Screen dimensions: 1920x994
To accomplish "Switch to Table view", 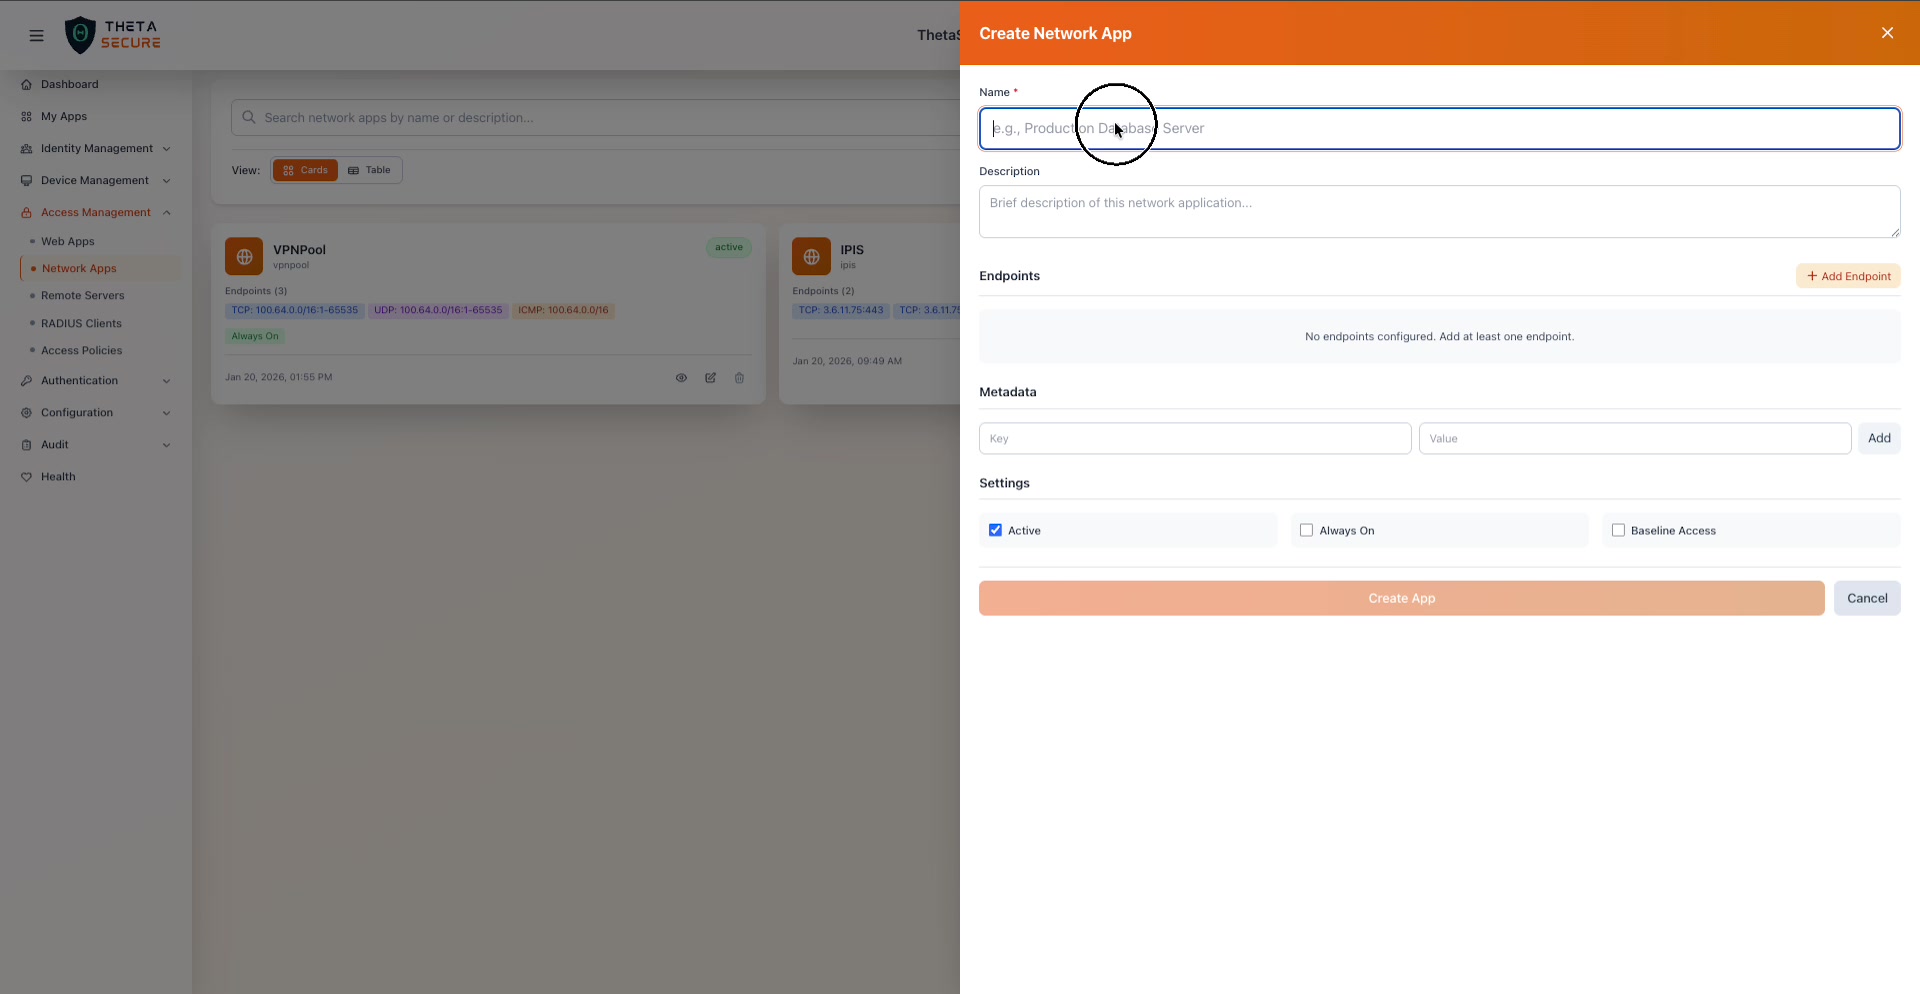I will pos(370,170).
